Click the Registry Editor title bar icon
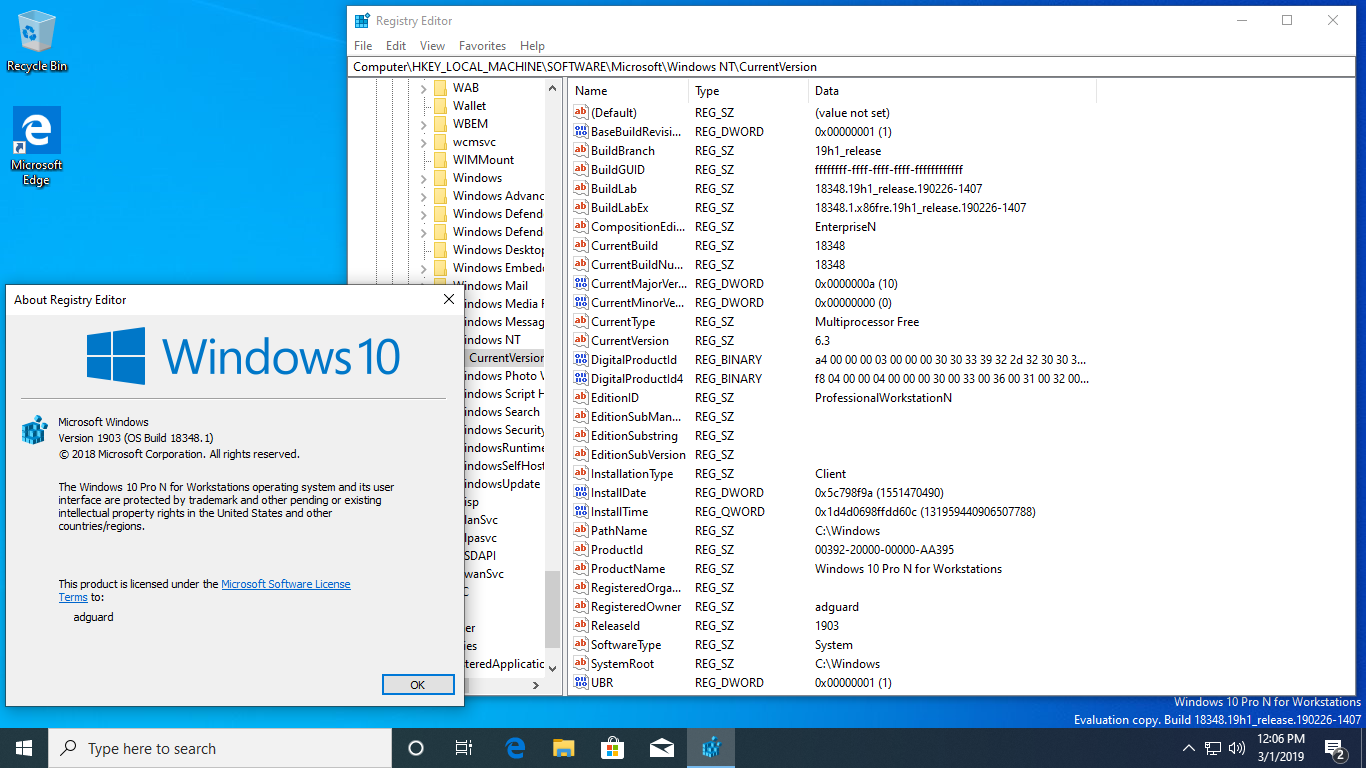Viewport: 1366px width, 768px height. (362, 20)
